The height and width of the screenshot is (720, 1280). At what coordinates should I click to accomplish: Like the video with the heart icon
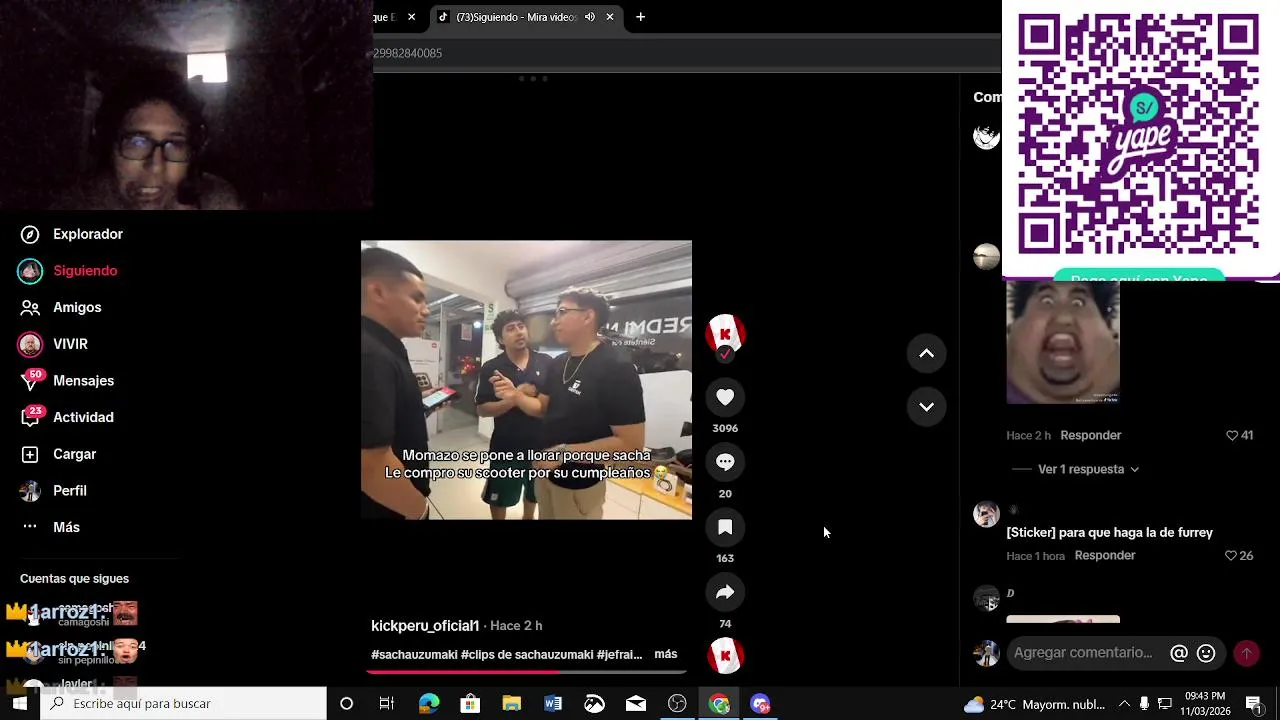tap(725, 397)
